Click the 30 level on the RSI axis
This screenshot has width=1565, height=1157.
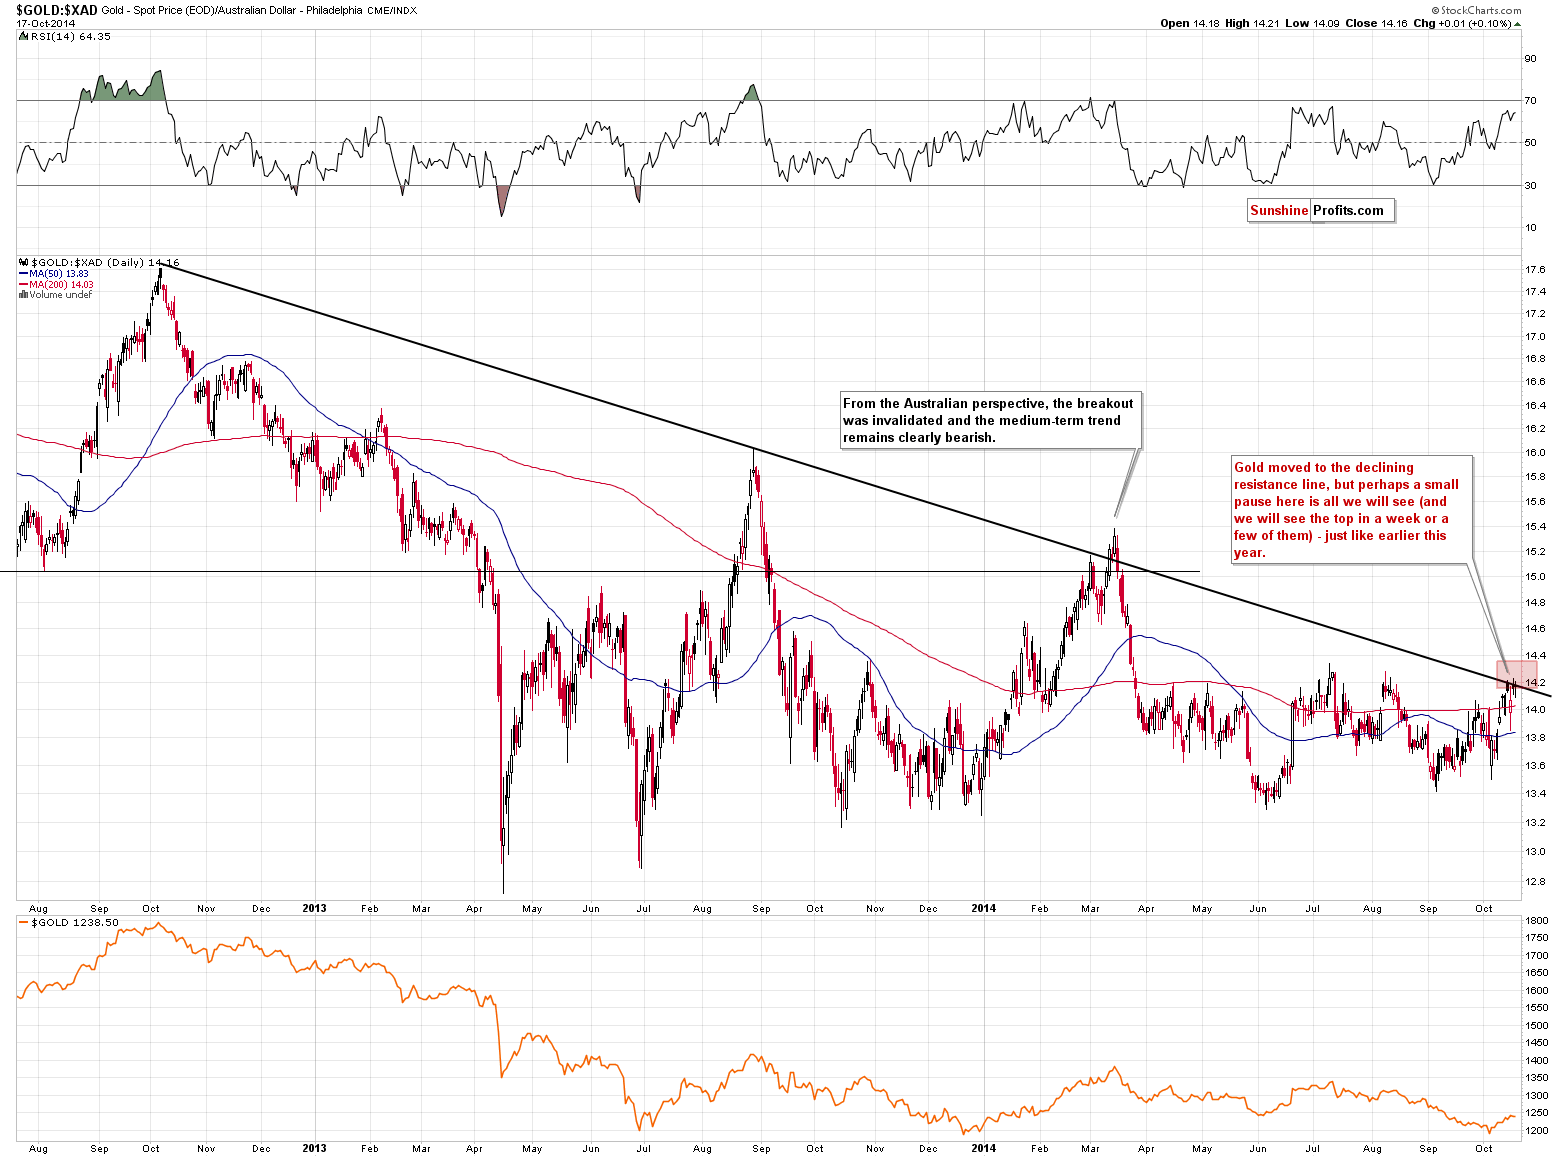1530,185
